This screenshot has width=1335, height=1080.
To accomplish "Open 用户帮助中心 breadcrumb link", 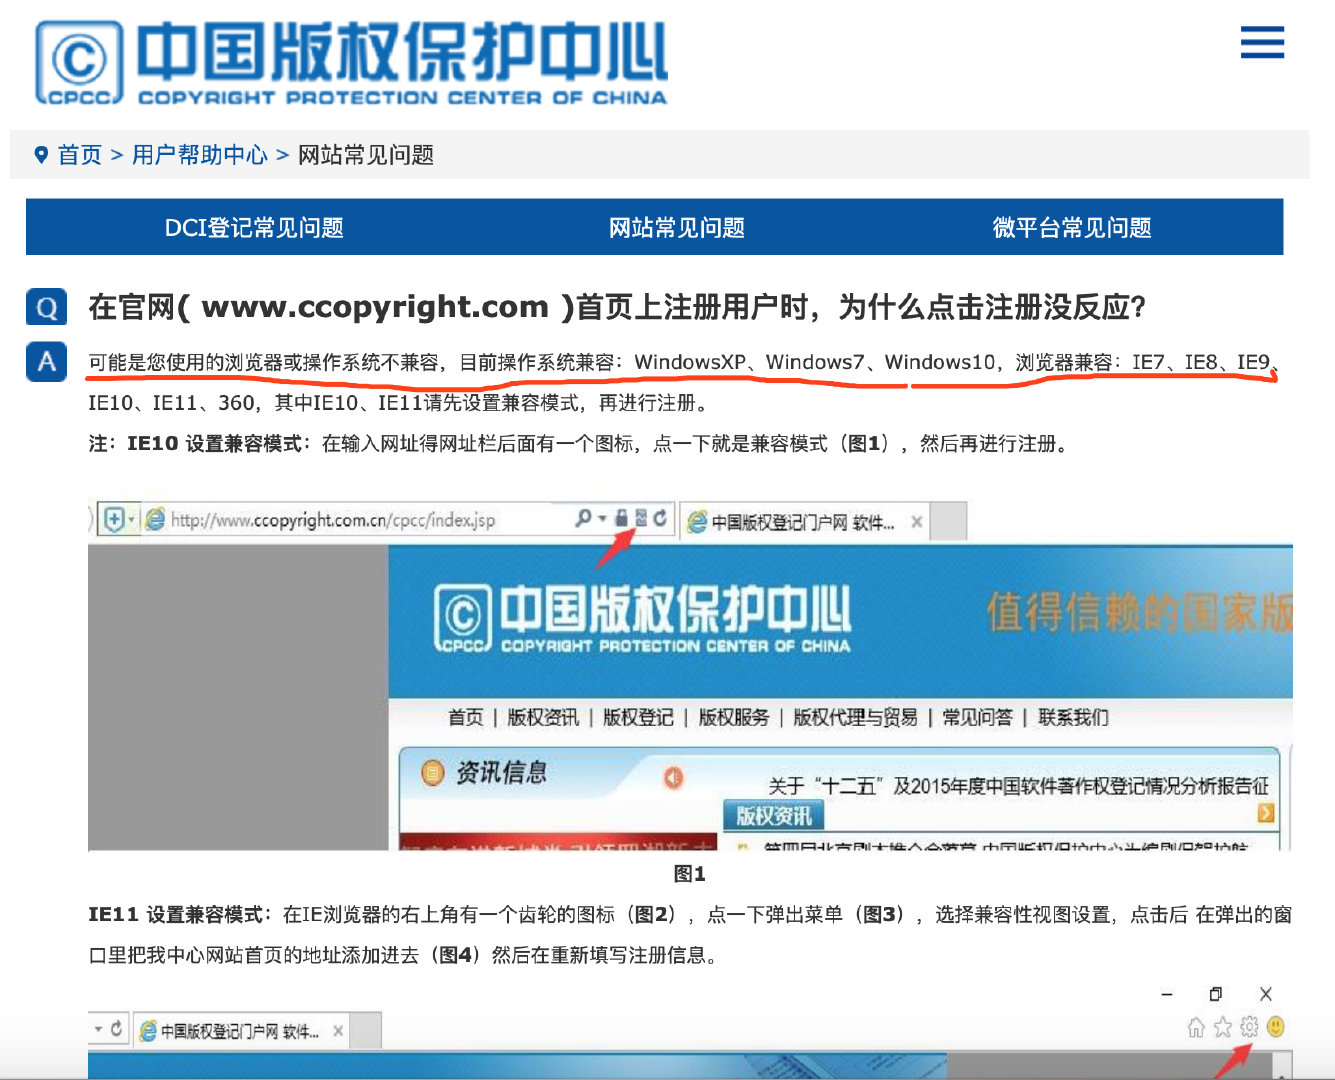I will [x=200, y=155].
